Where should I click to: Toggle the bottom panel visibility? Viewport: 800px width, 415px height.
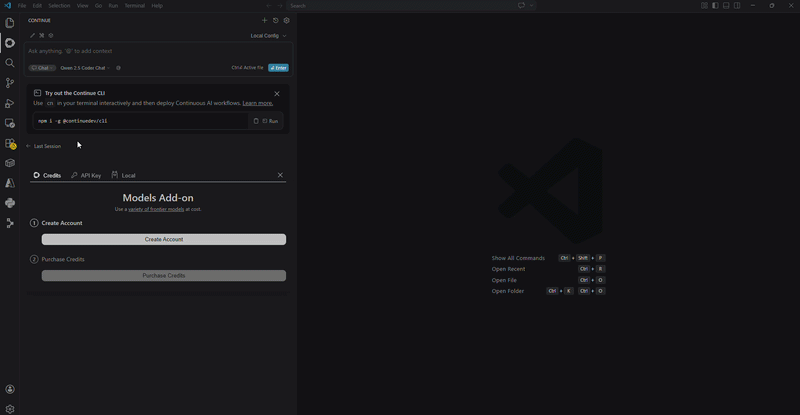726,6
